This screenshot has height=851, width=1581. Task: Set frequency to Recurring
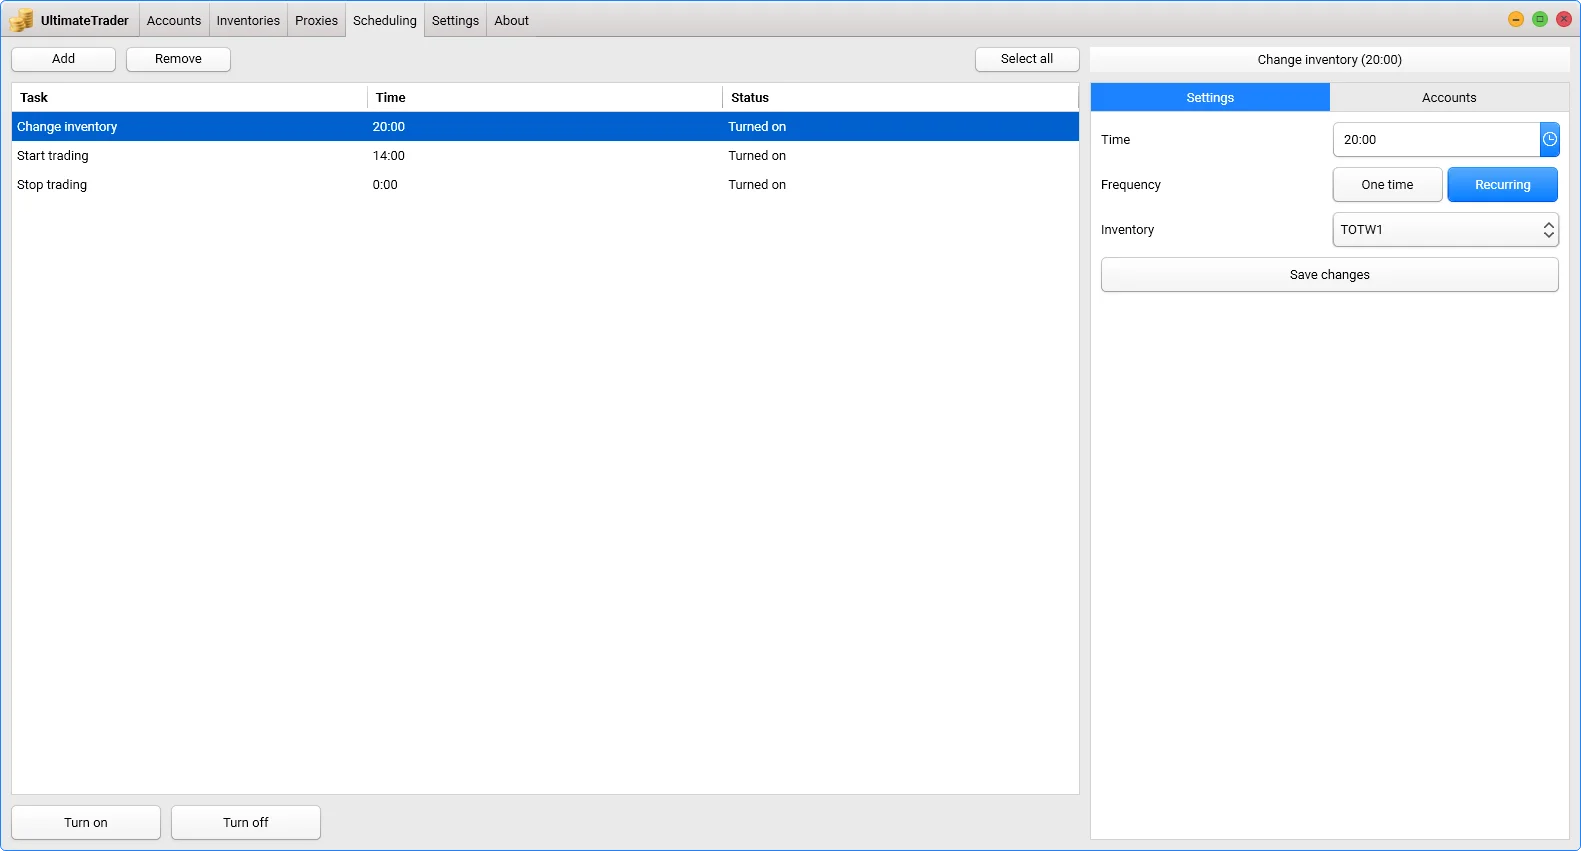[1502, 185]
